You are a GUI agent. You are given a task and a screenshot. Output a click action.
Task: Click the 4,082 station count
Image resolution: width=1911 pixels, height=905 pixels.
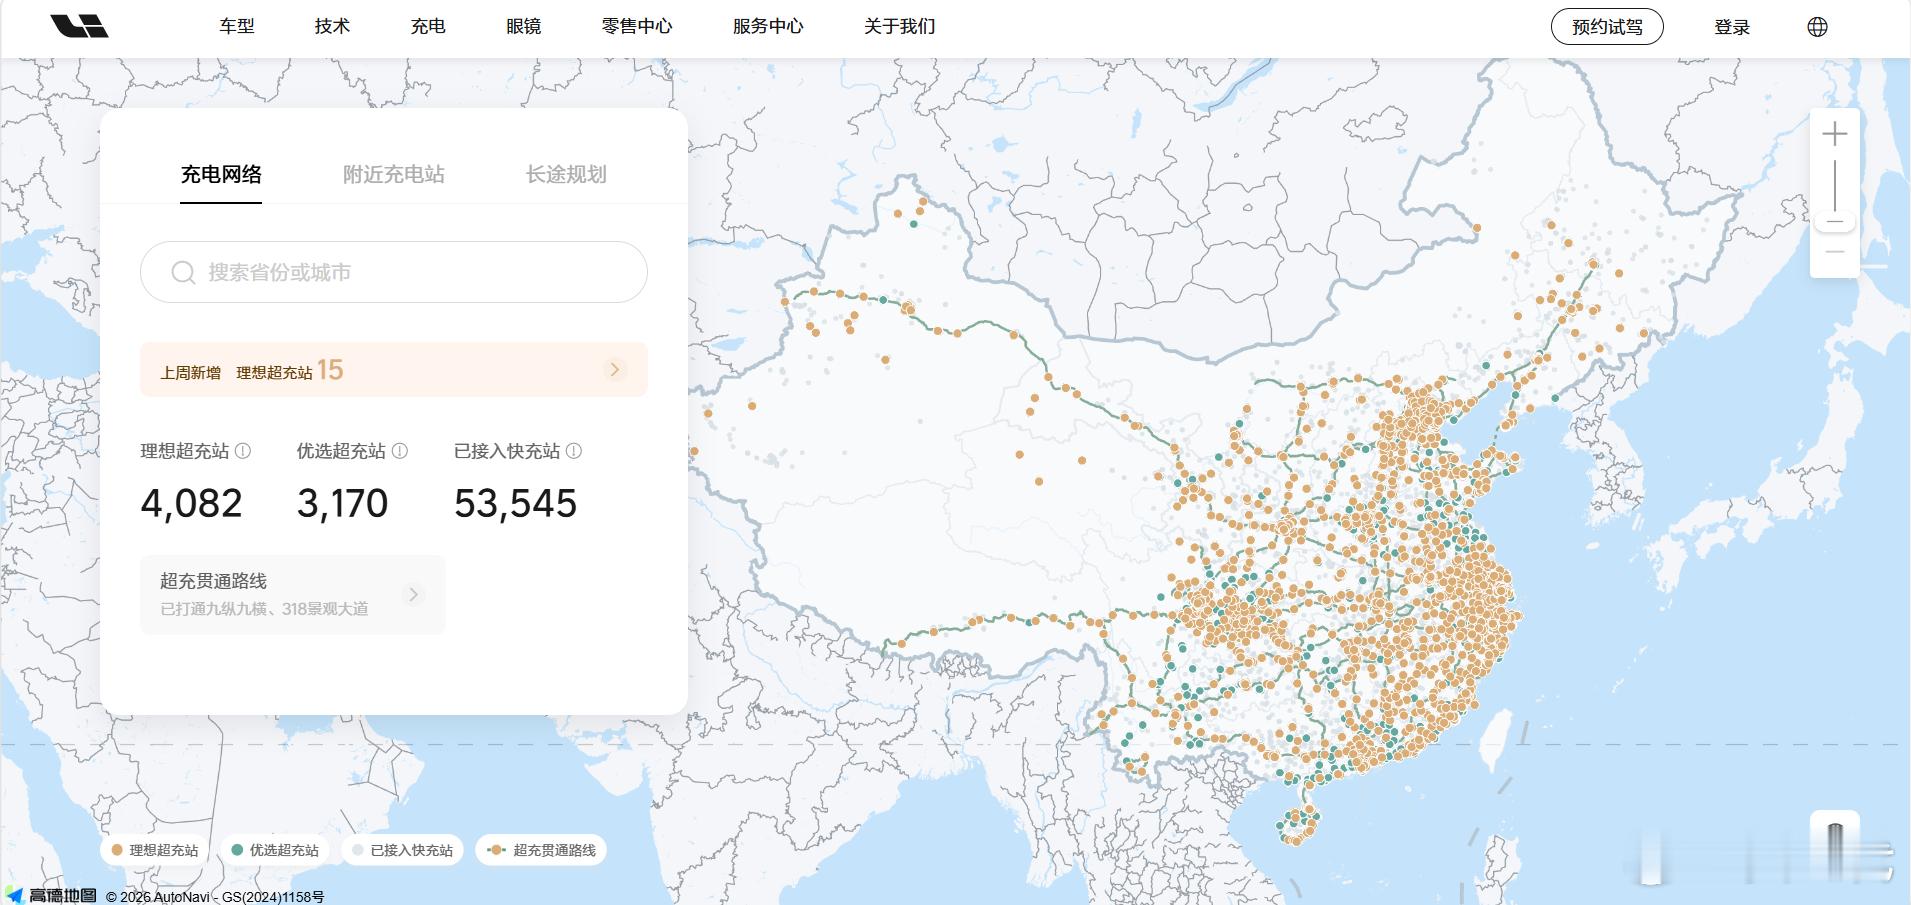pos(191,504)
